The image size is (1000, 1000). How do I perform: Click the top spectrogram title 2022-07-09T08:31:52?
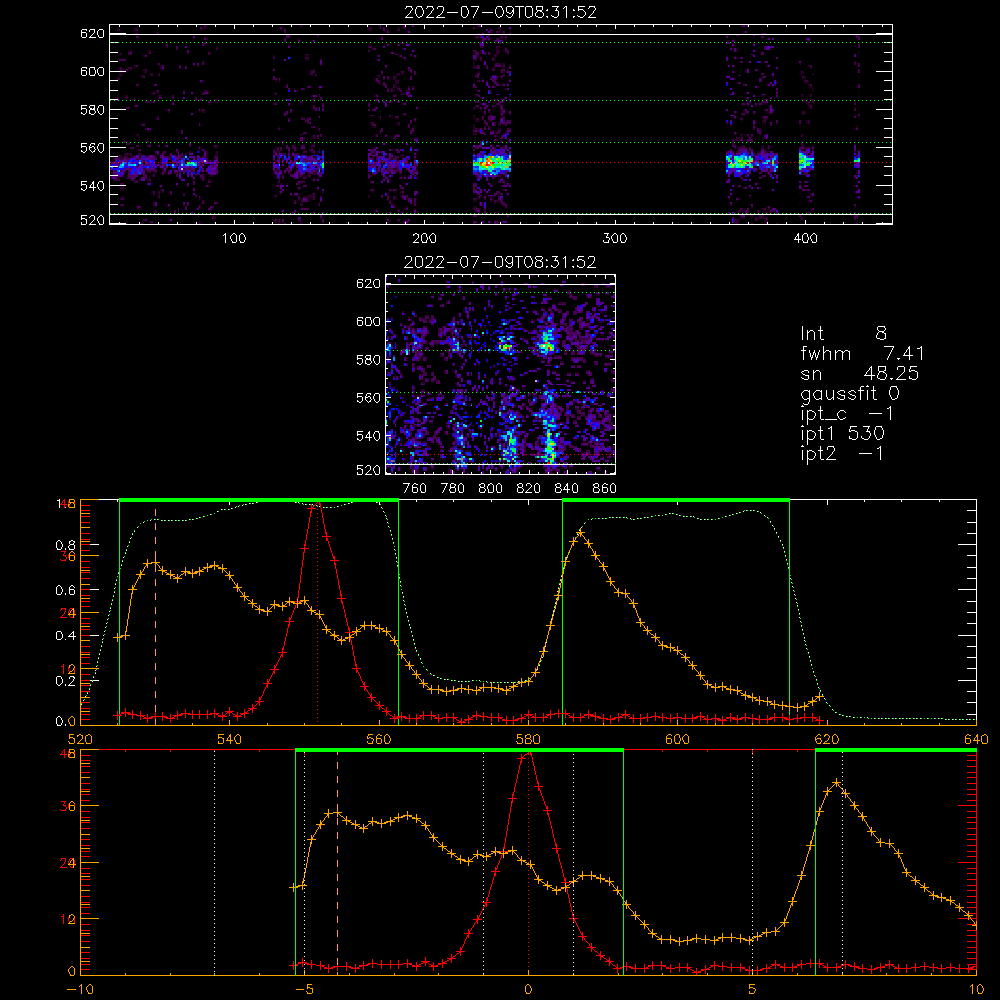click(500, 12)
